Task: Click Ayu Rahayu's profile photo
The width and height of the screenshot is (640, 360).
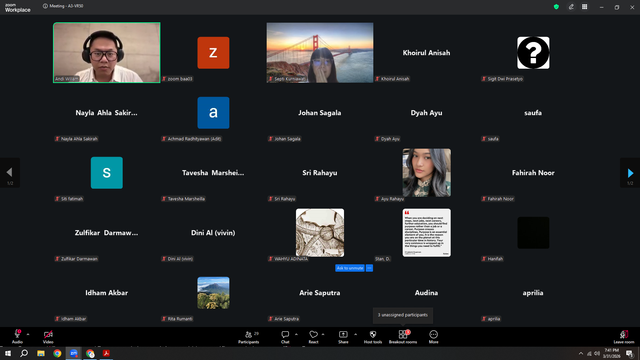Action: (427, 173)
